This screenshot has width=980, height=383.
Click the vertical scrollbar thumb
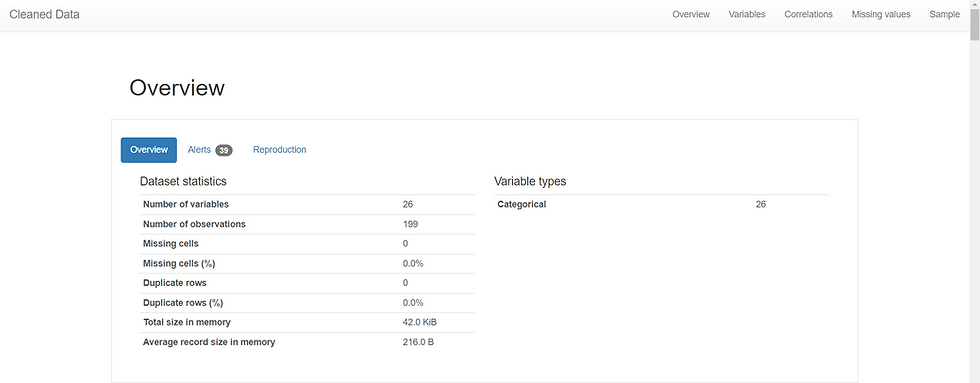[x=974, y=26]
